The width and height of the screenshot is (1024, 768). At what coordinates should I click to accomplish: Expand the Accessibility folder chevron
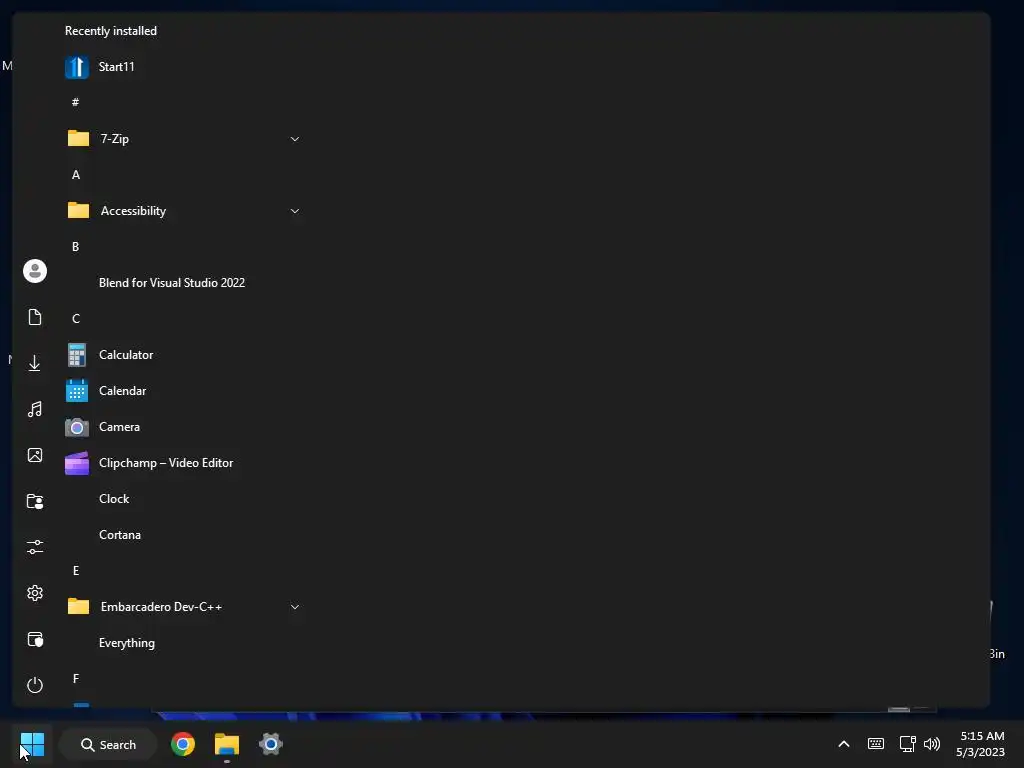(295, 211)
